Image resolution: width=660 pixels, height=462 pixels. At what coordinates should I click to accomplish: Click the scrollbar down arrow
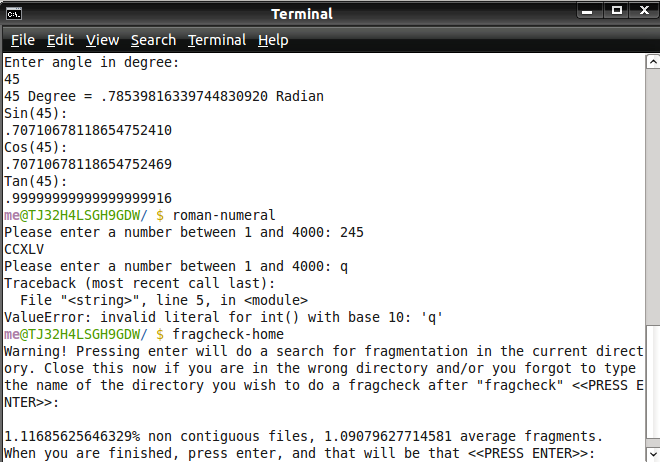[x=653, y=454]
